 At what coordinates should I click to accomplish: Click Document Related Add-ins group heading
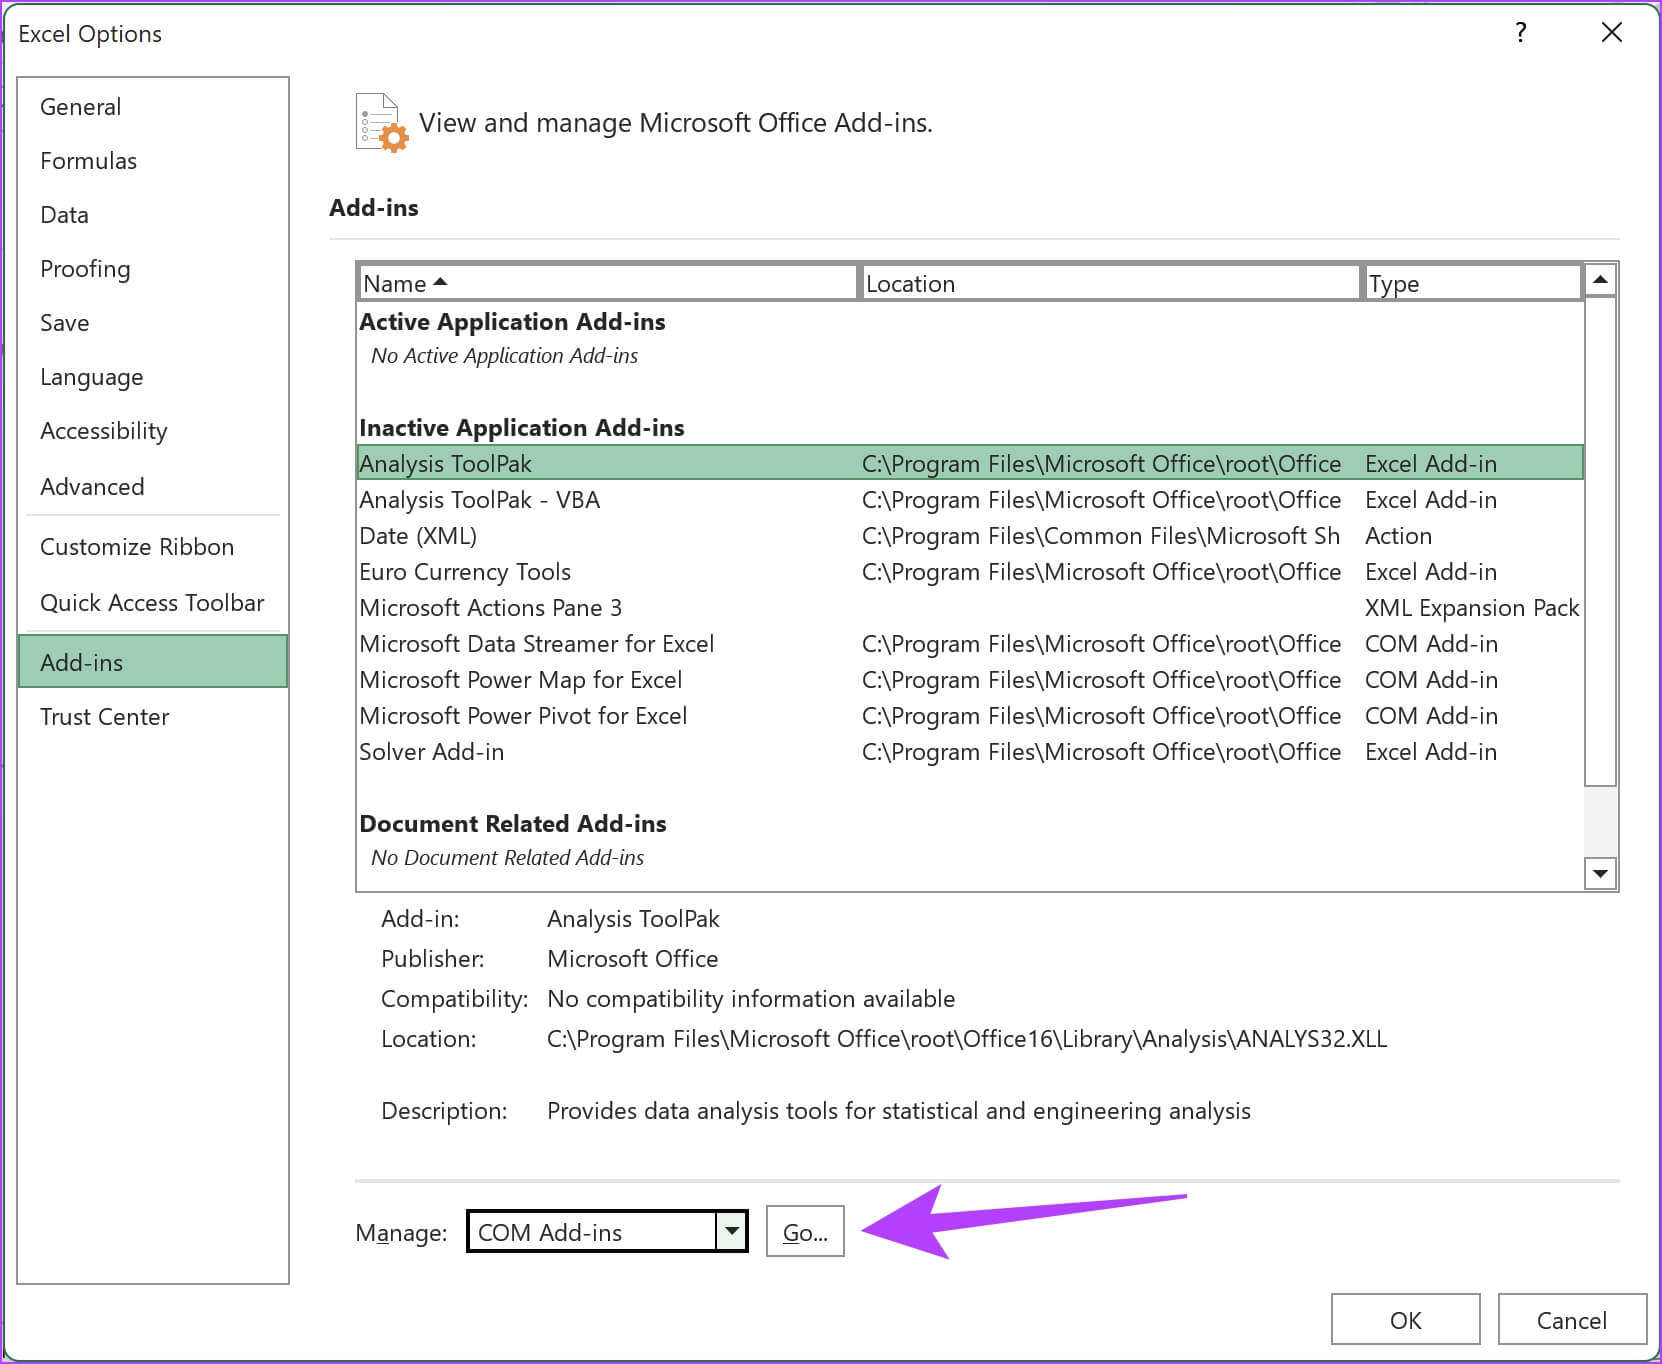513,823
